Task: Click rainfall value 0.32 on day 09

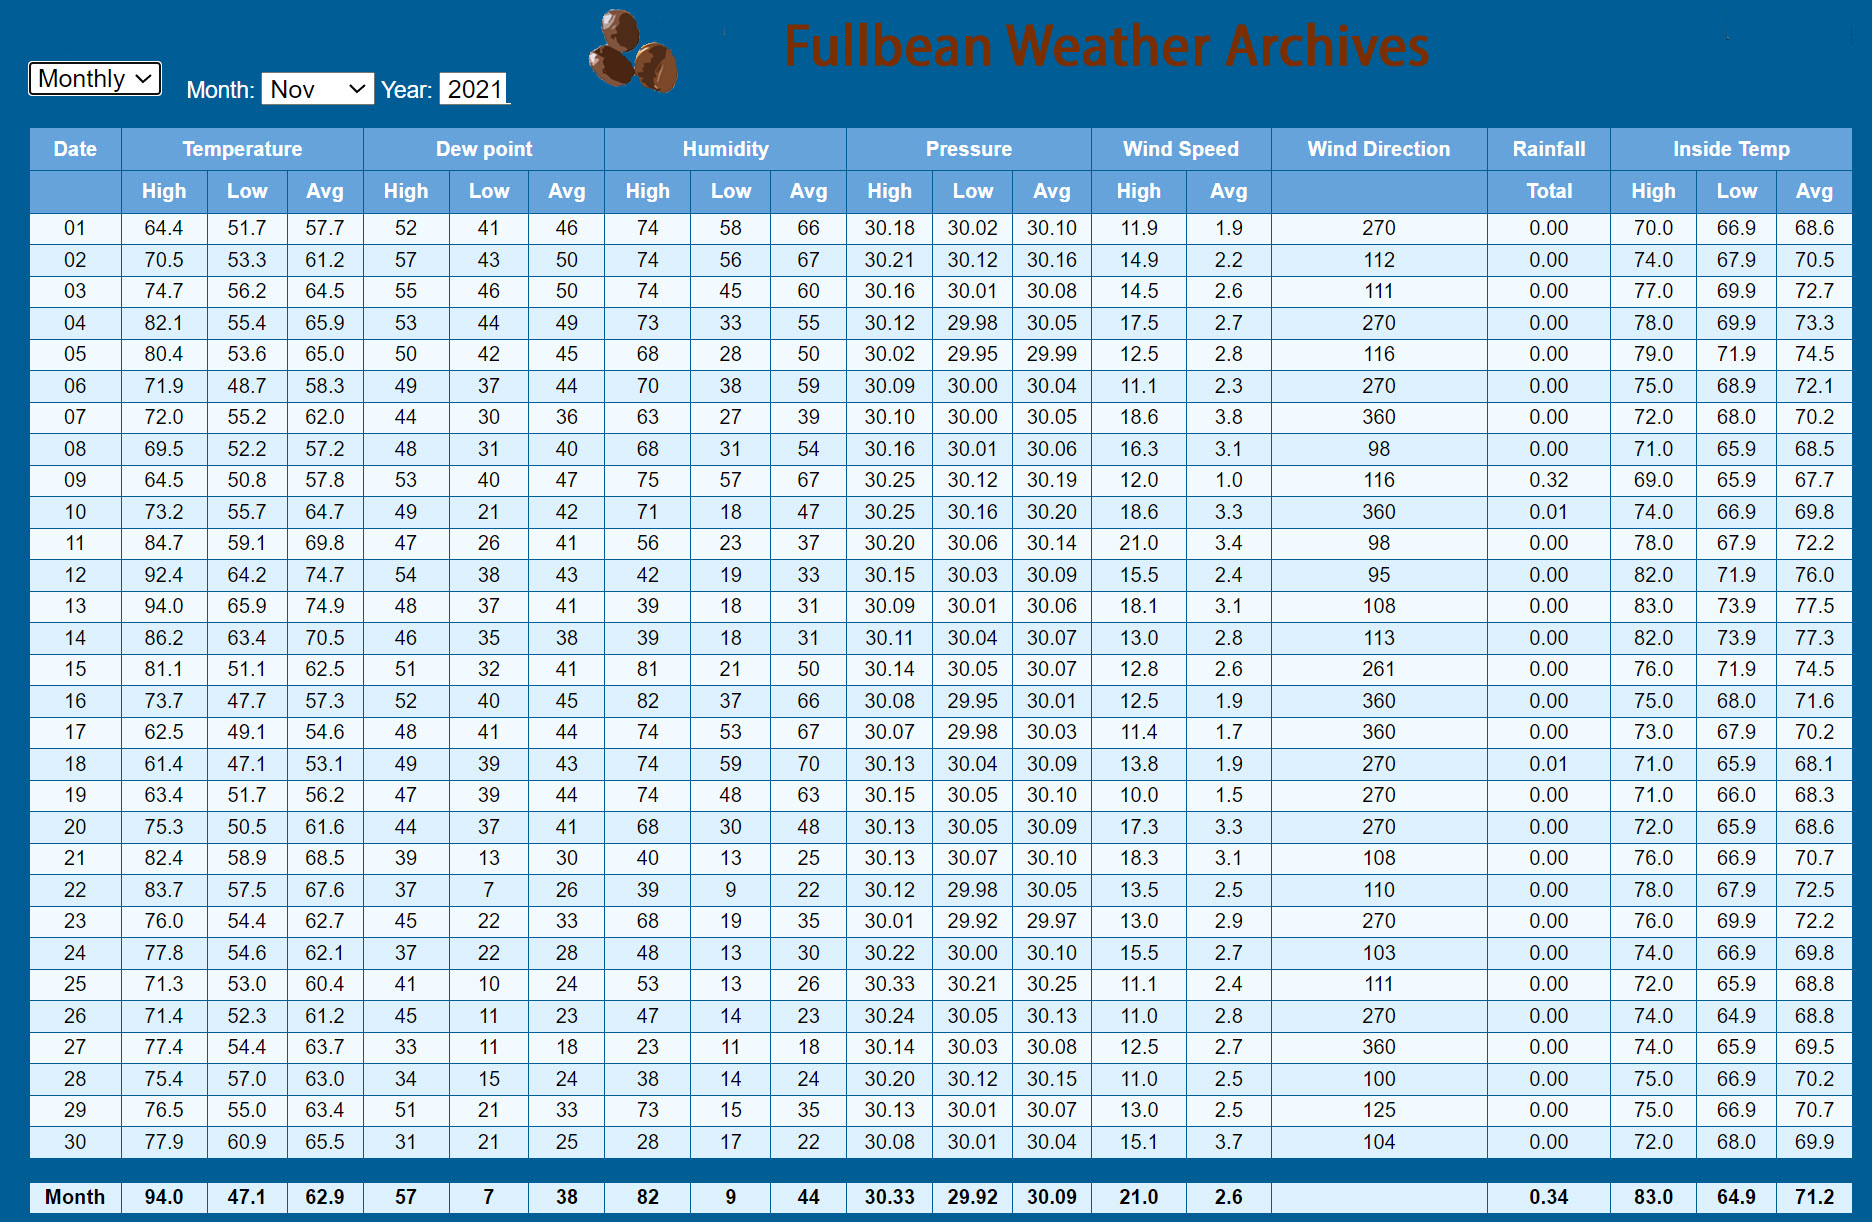Action: point(1548,480)
